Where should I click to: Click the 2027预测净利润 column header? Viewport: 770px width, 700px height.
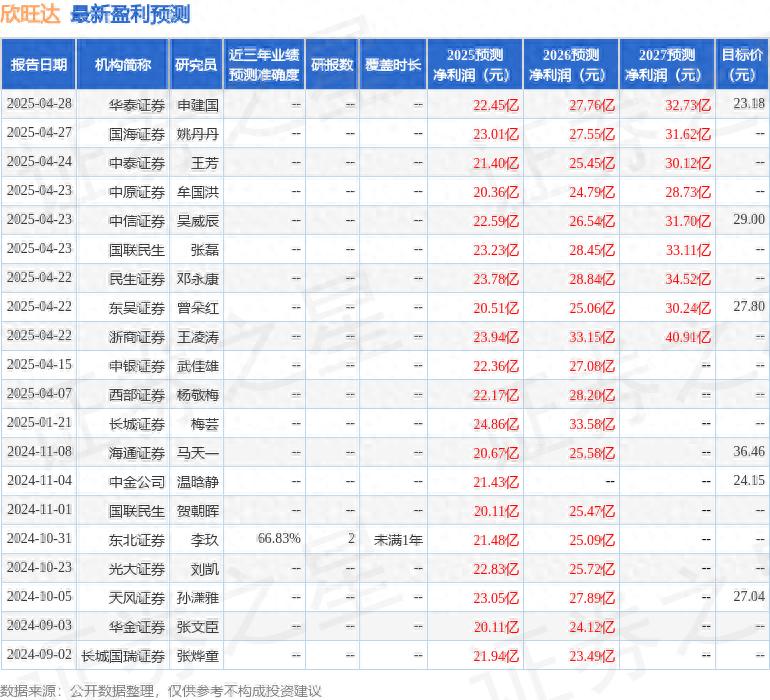pyautogui.click(x=667, y=64)
